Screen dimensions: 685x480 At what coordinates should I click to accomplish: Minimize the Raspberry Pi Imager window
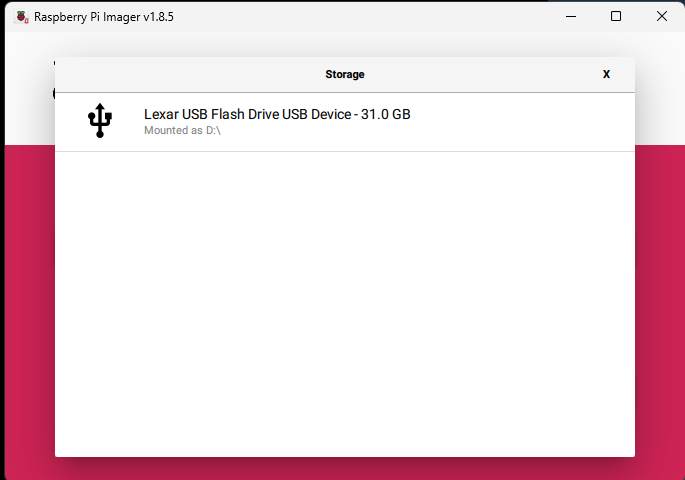(x=571, y=17)
